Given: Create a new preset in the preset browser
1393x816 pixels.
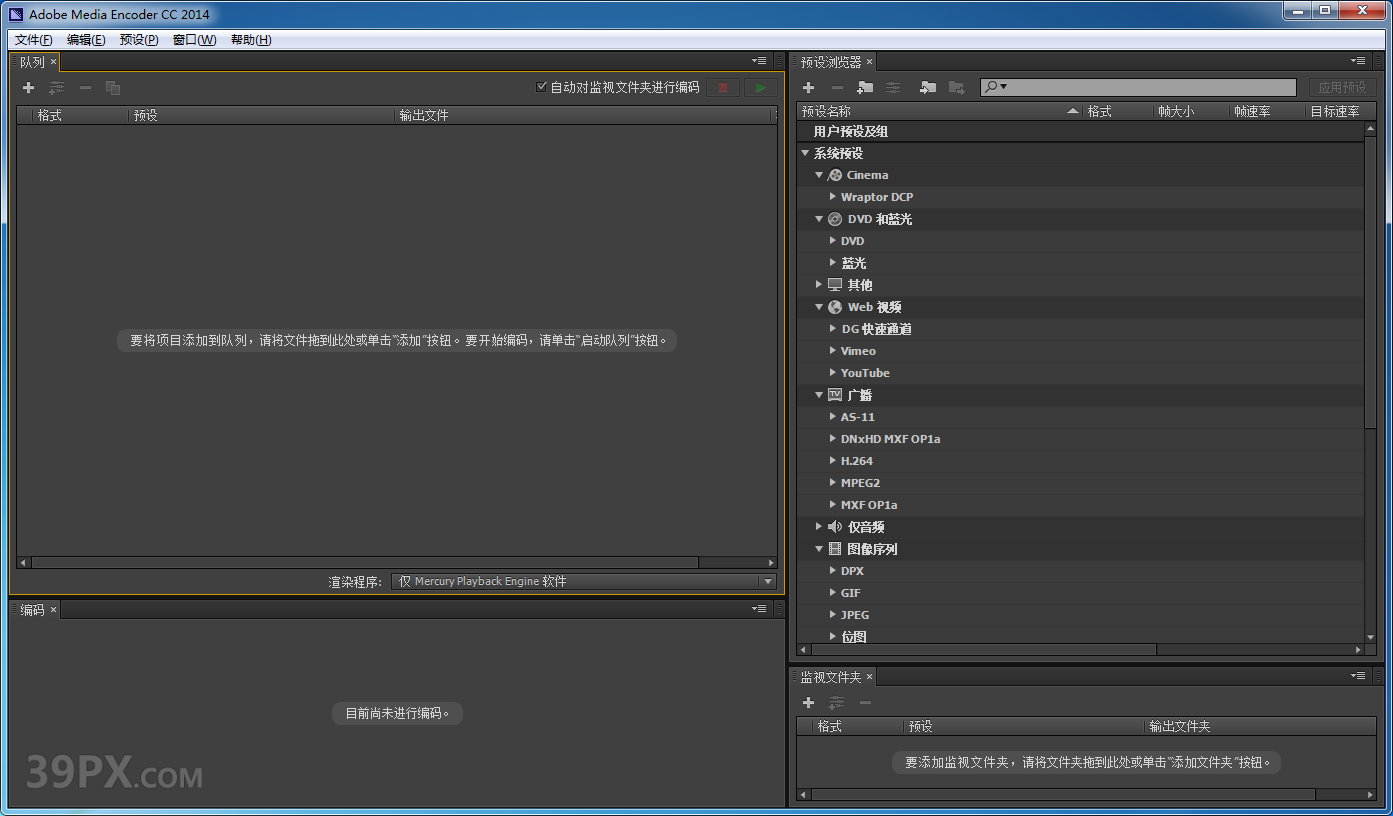Looking at the screenshot, I should [808, 87].
